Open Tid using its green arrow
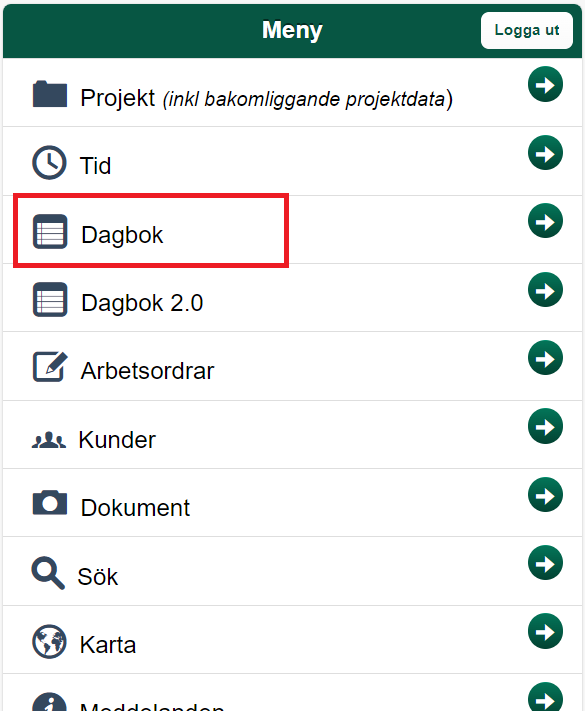The image size is (585, 711). click(546, 153)
